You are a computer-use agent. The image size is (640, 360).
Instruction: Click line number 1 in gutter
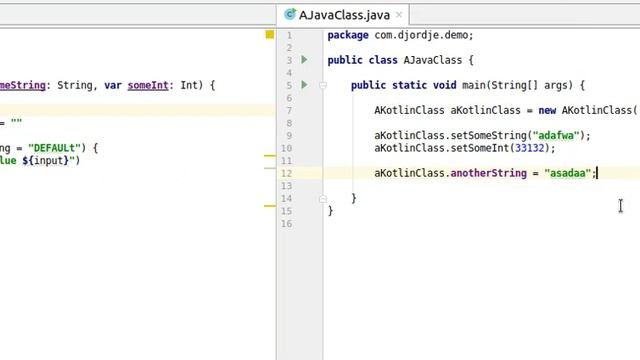(289, 36)
